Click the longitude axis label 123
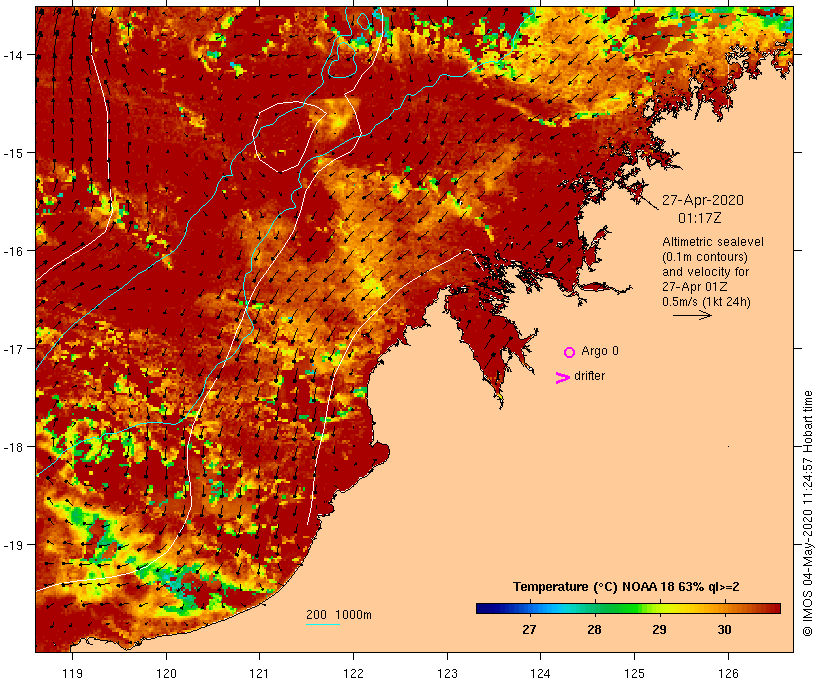Viewport: 820px width, 680px height. (447, 673)
